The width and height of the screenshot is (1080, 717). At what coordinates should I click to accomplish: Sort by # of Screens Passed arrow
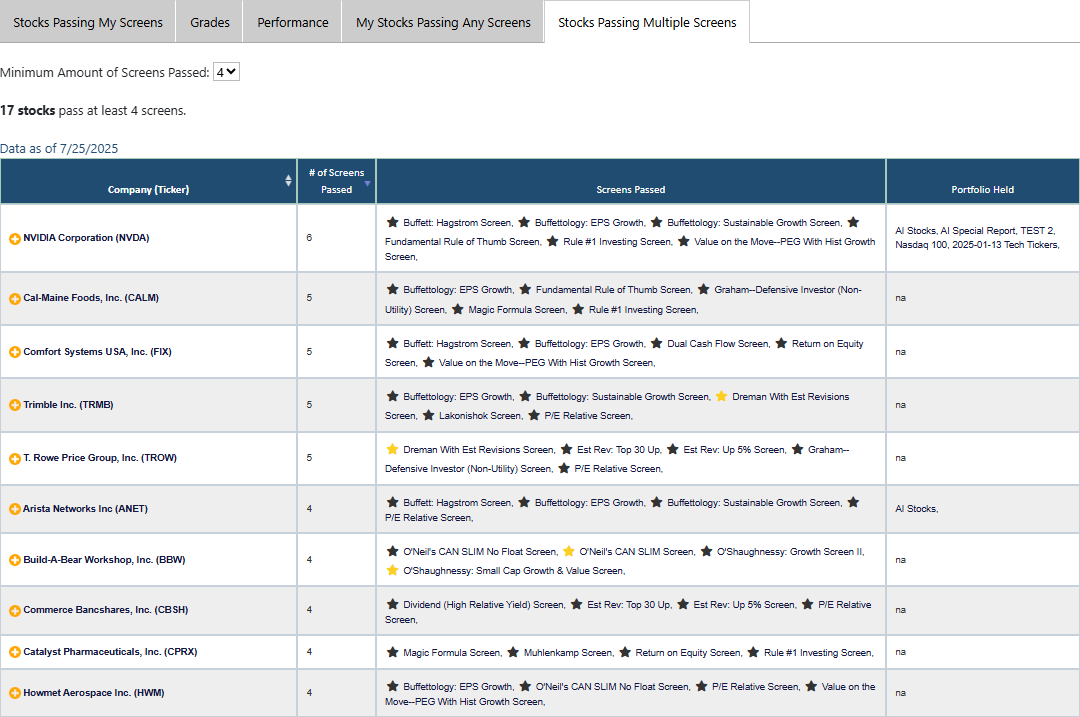pyautogui.click(x=367, y=183)
